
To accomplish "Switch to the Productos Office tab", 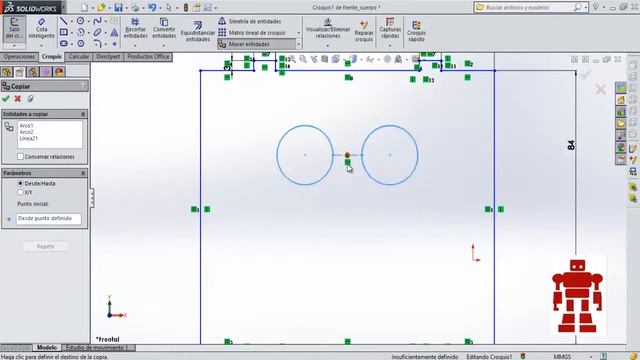I will pos(148,57).
